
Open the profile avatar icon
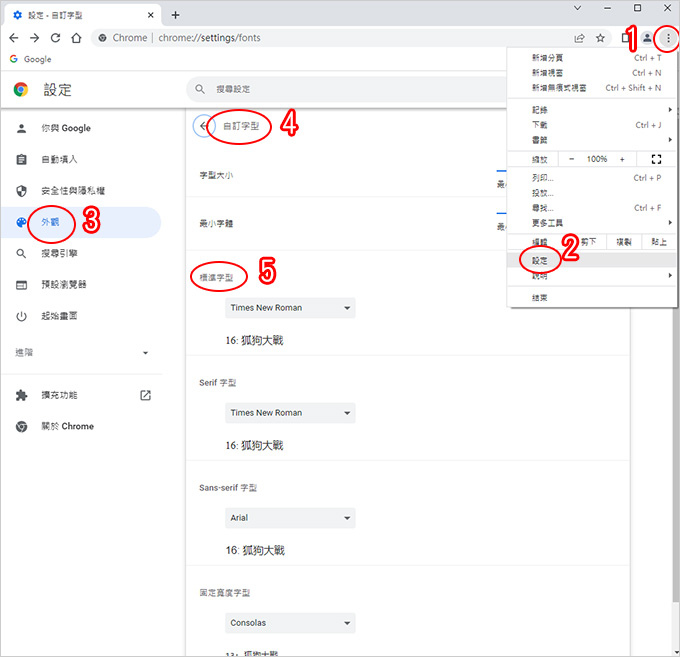(647, 38)
